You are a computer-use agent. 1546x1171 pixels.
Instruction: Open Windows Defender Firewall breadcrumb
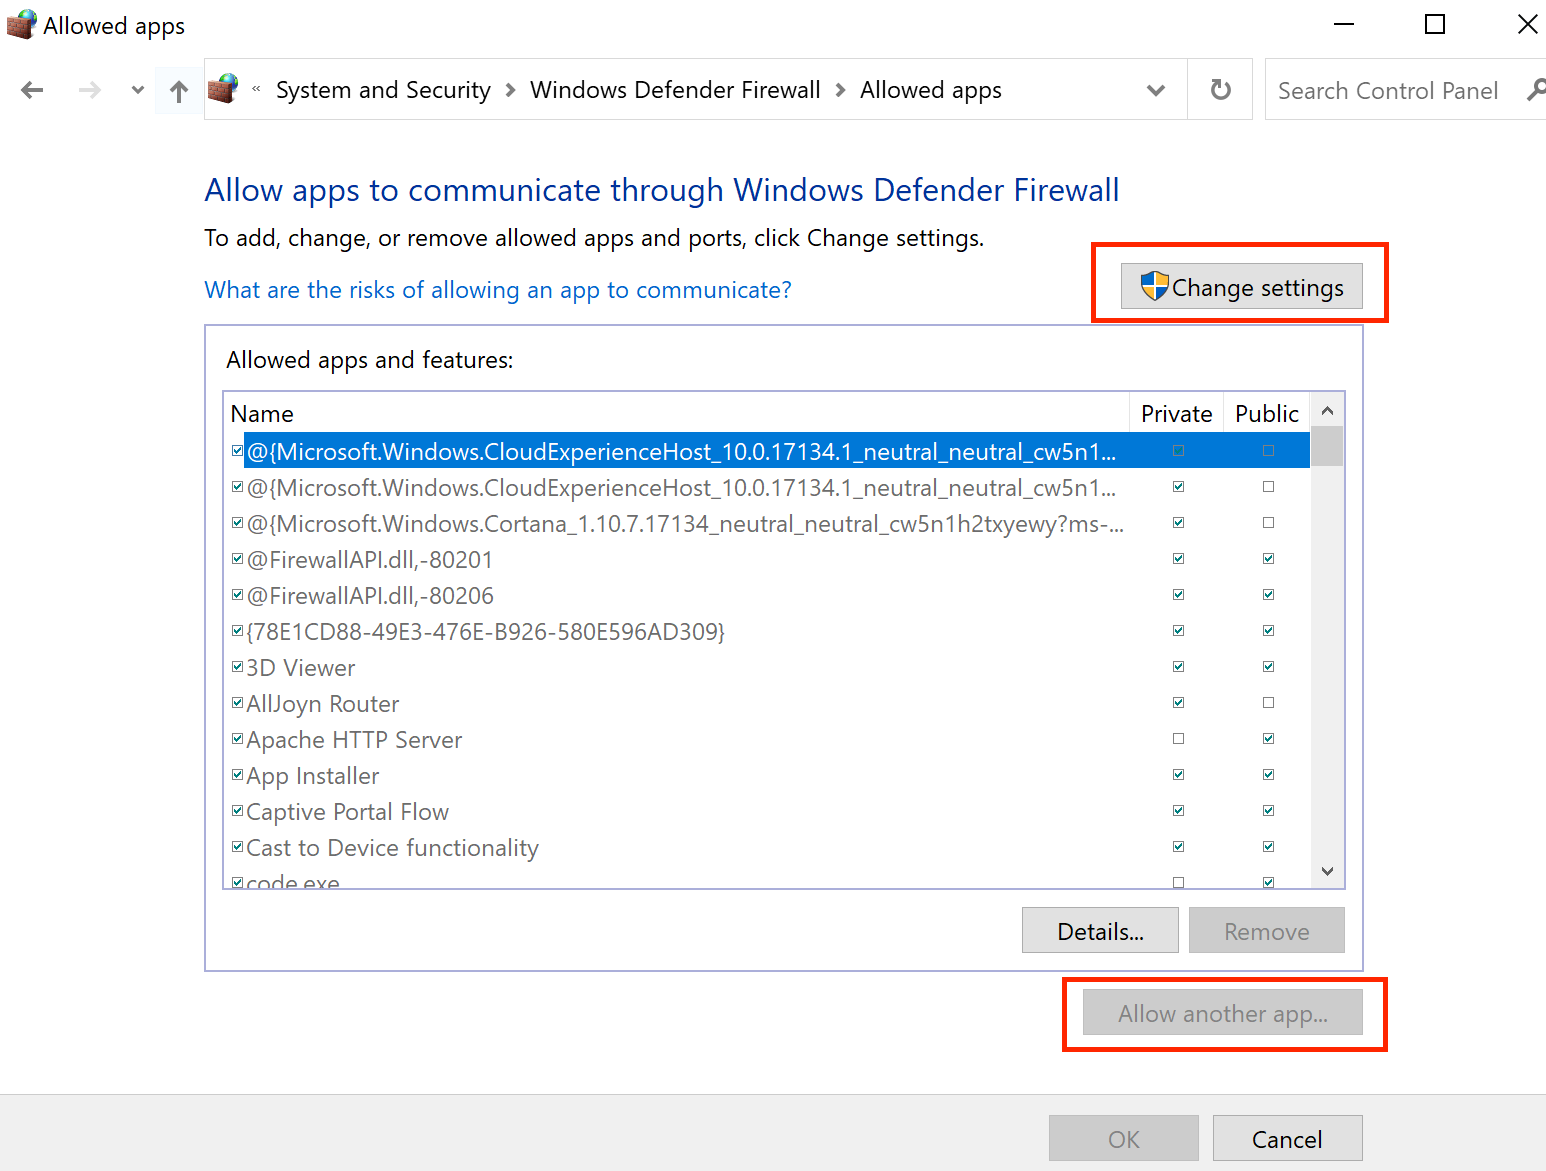click(x=675, y=90)
